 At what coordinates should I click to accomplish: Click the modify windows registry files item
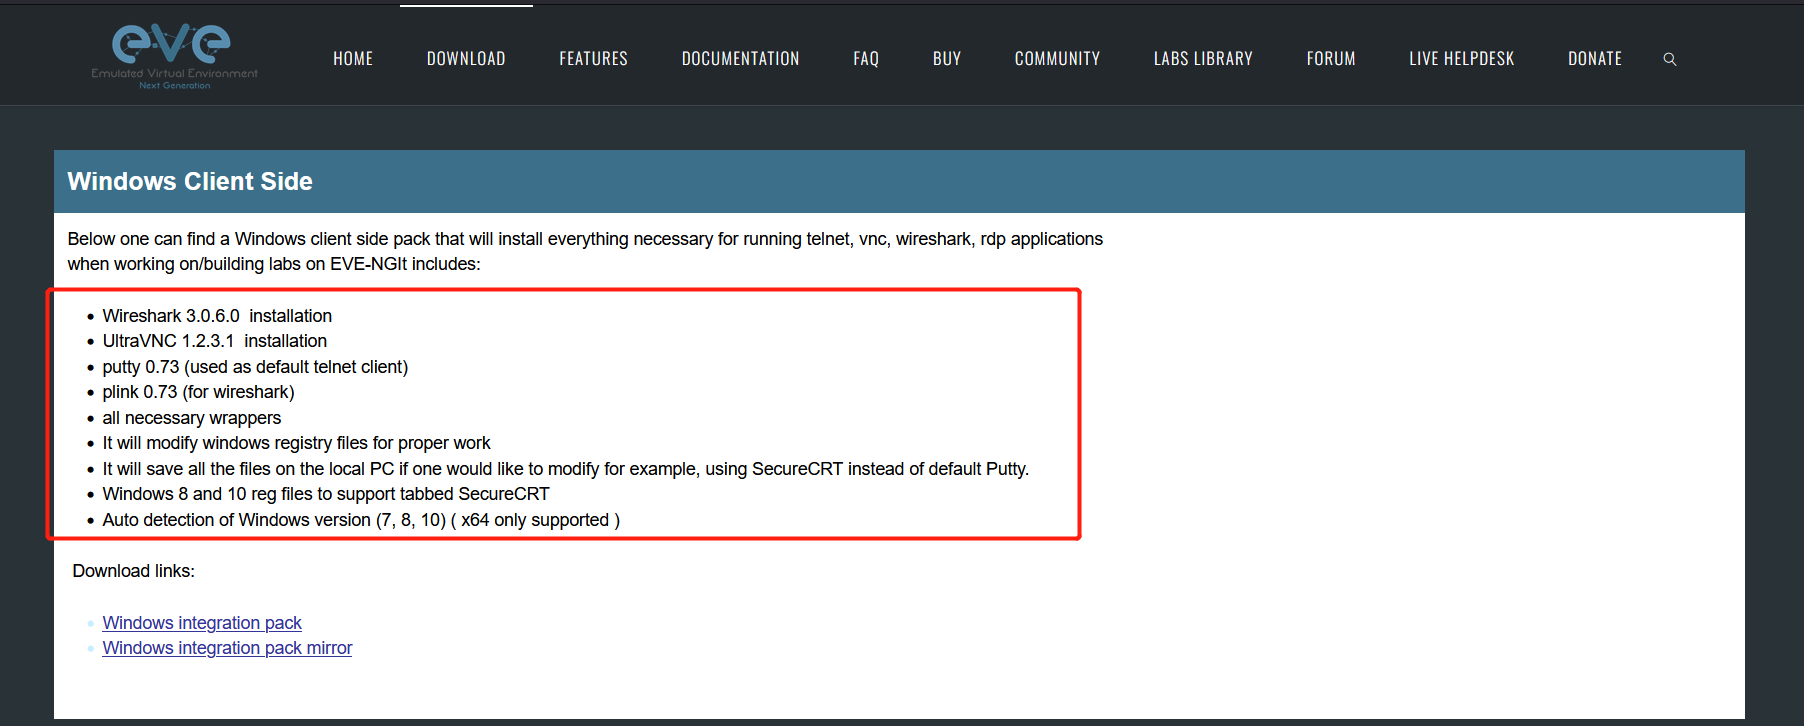296,443
